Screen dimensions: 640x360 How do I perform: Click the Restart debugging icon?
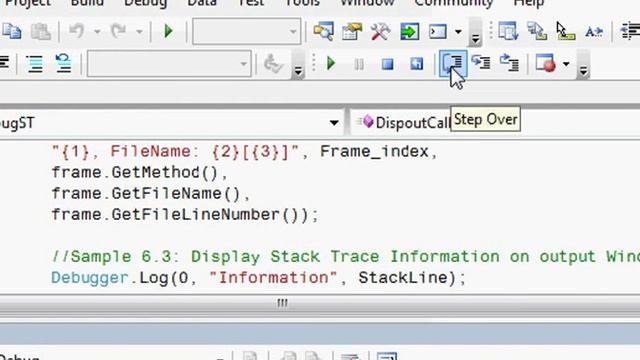click(416, 64)
